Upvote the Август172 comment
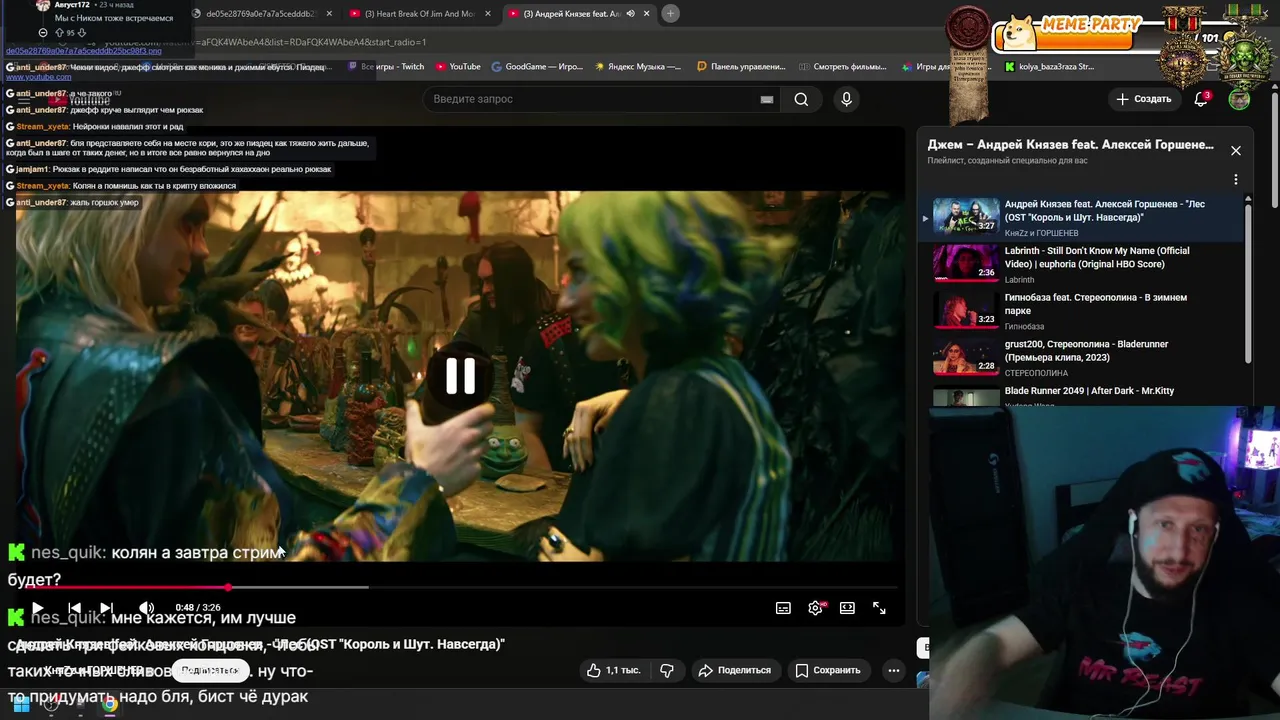 point(60,33)
